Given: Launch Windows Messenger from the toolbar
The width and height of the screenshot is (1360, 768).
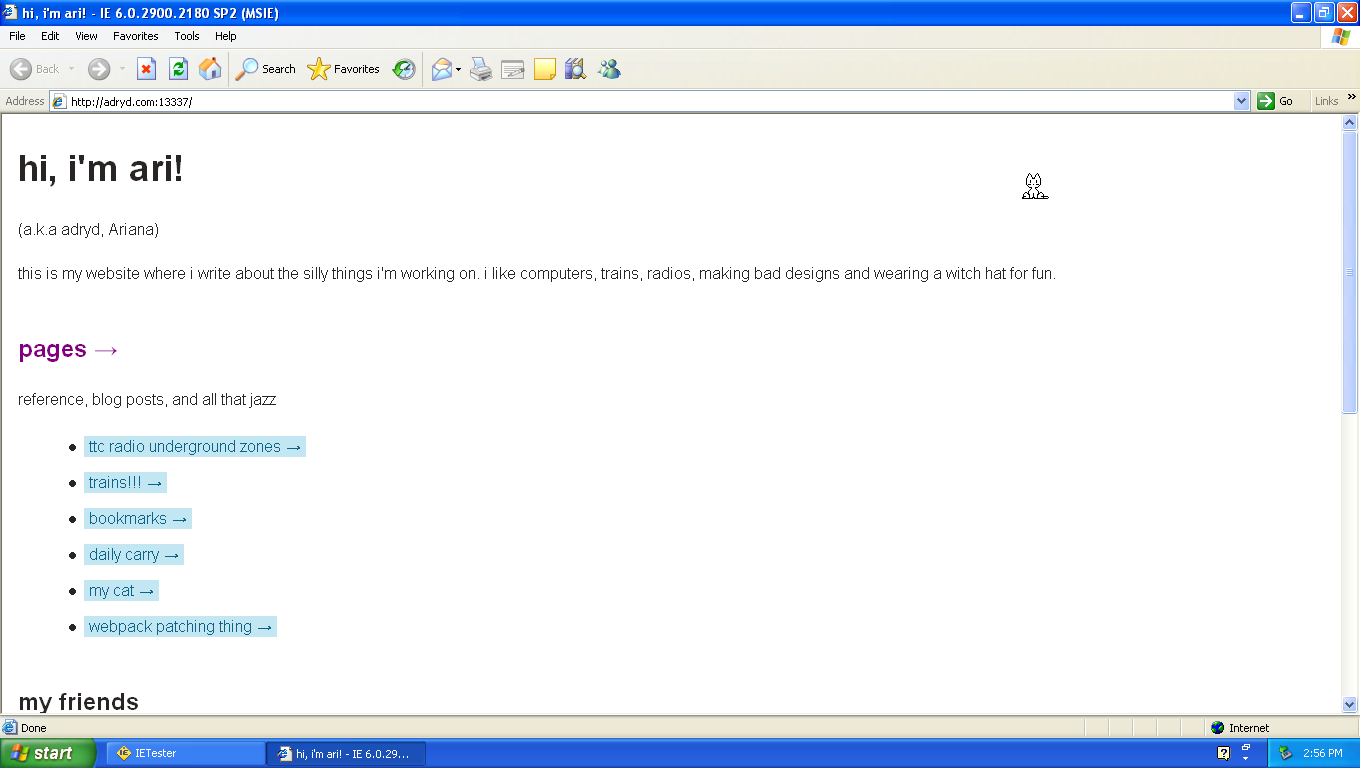Looking at the screenshot, I should point(609,68).
